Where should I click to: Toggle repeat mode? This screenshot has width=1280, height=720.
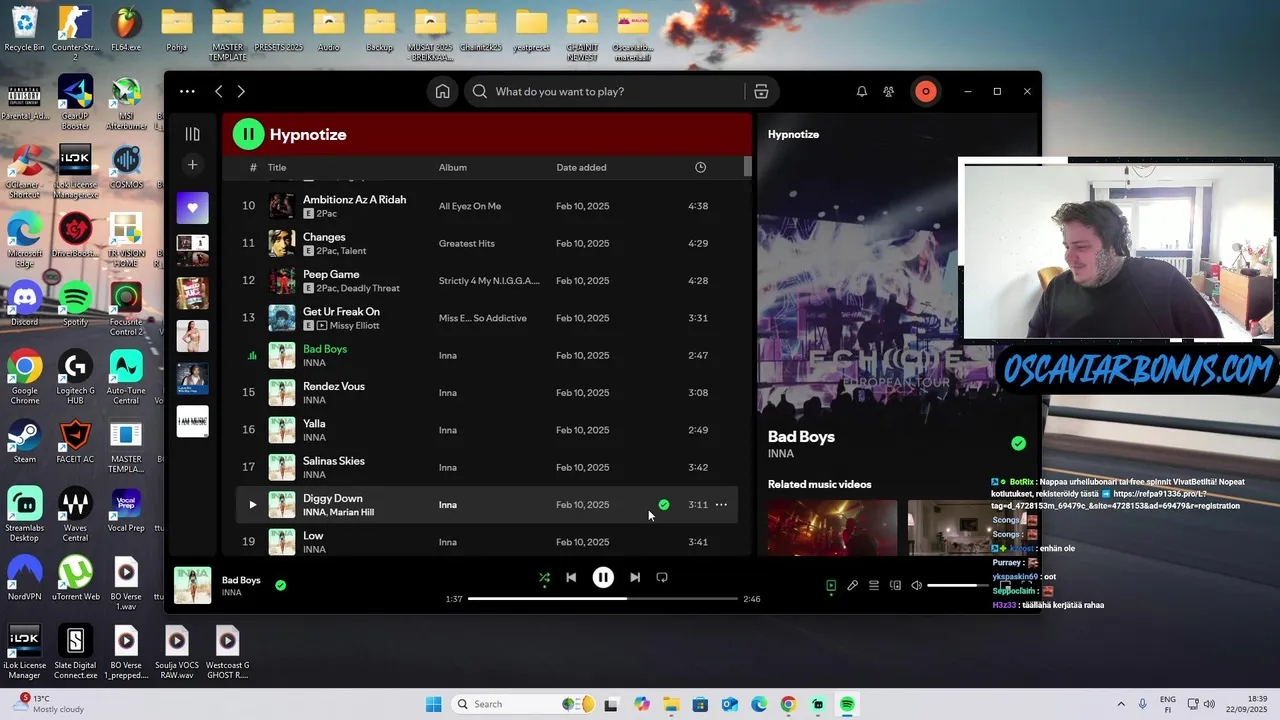point(662,577)
